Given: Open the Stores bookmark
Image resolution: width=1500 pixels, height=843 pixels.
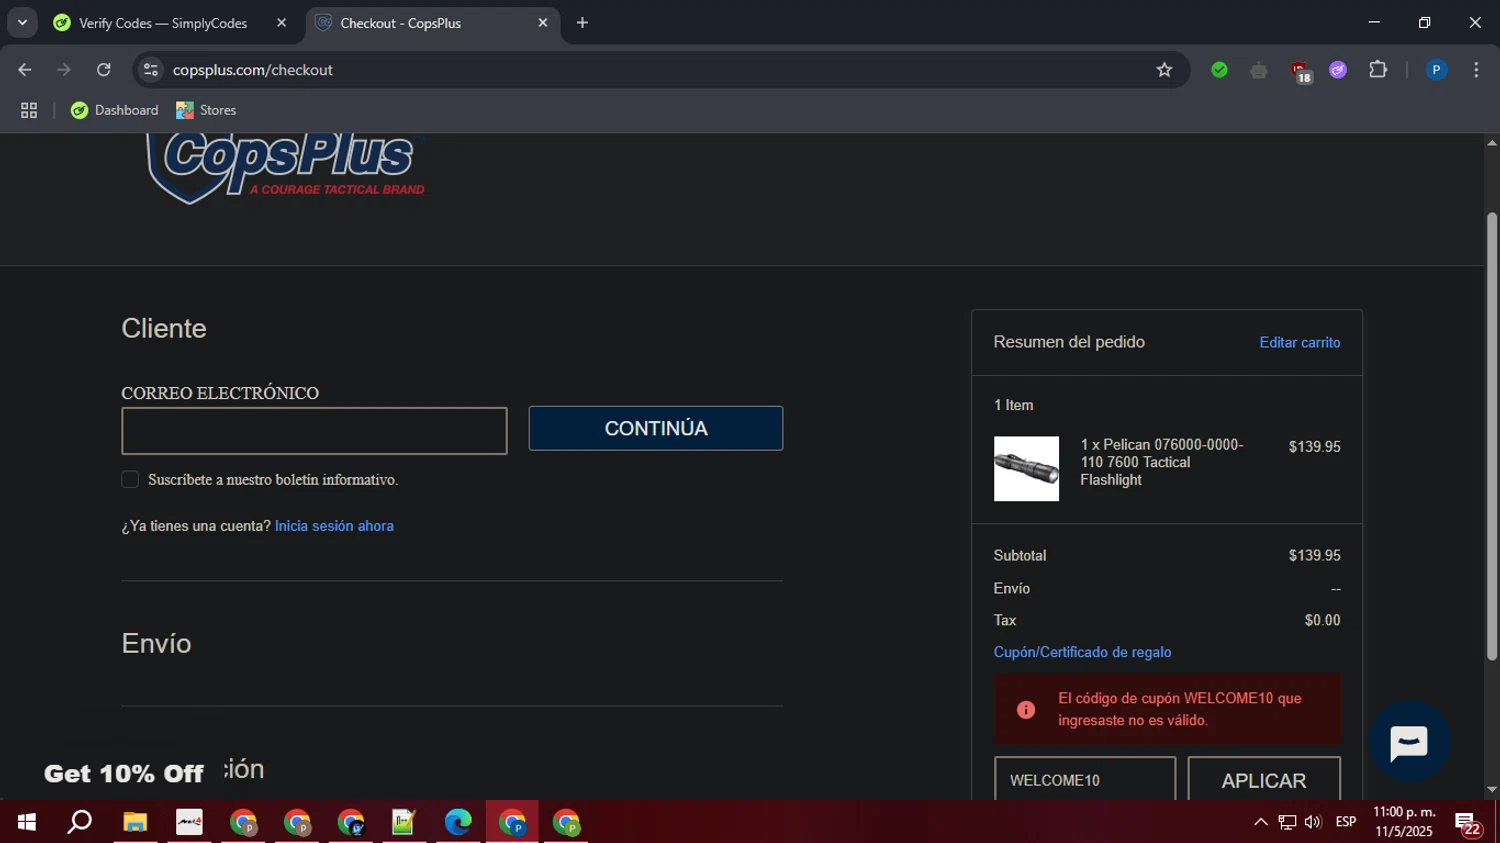Looking at the screenshot, I should point(206,110).
